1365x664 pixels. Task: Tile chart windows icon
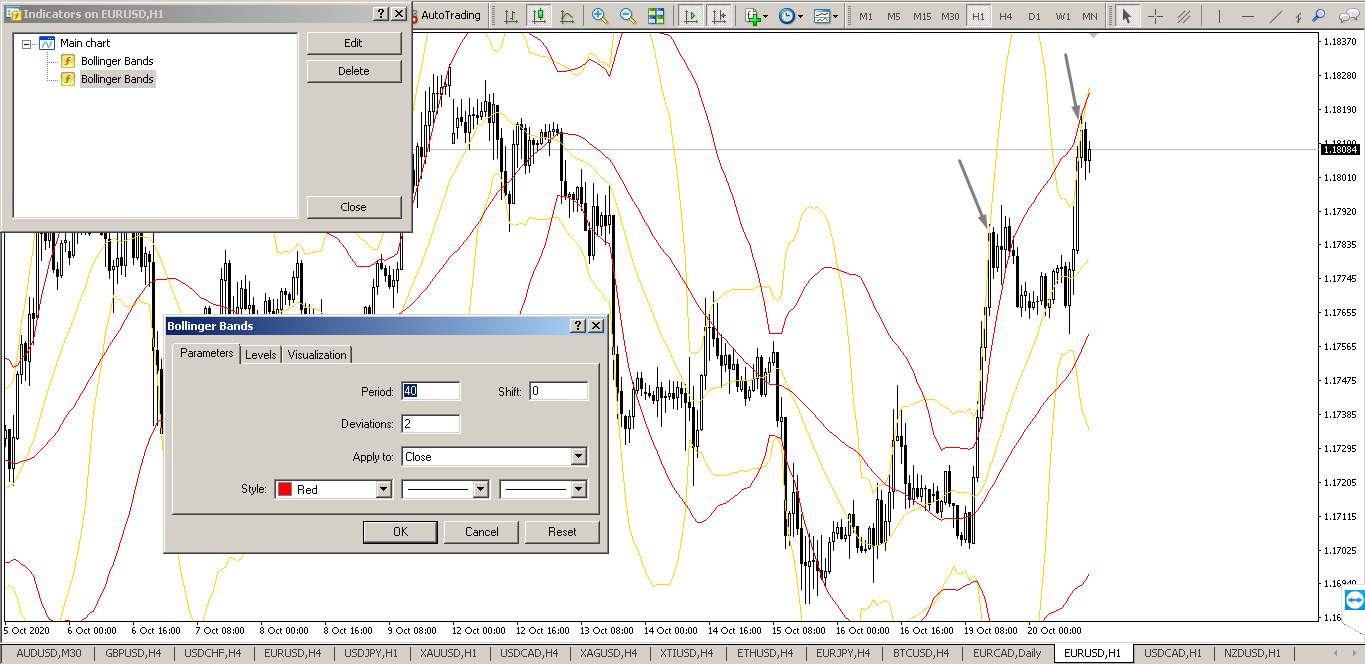656,15
